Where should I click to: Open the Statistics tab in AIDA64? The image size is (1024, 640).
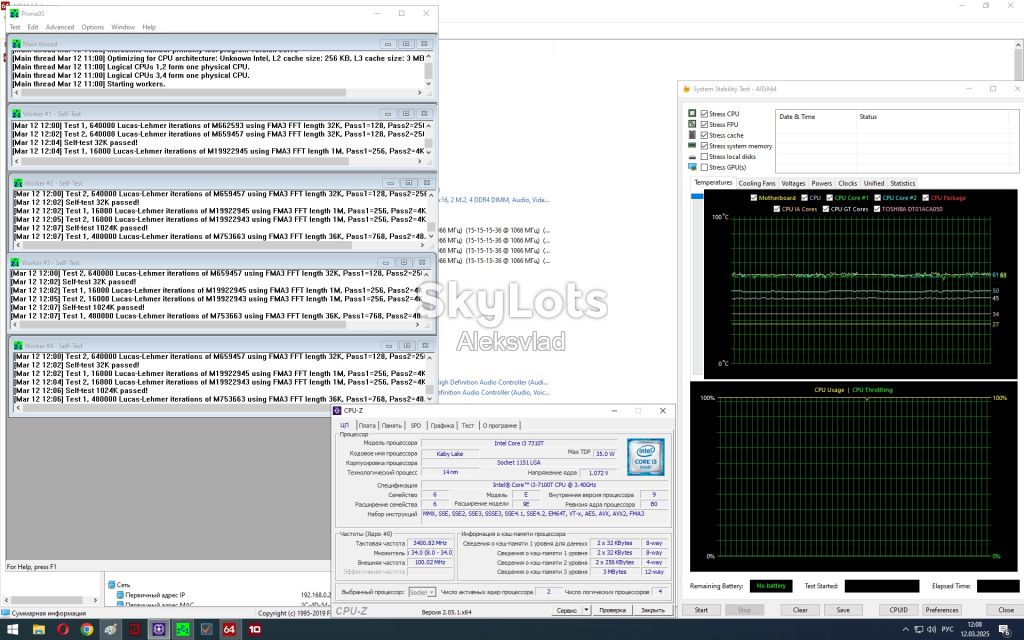click(x=903, y=184)
